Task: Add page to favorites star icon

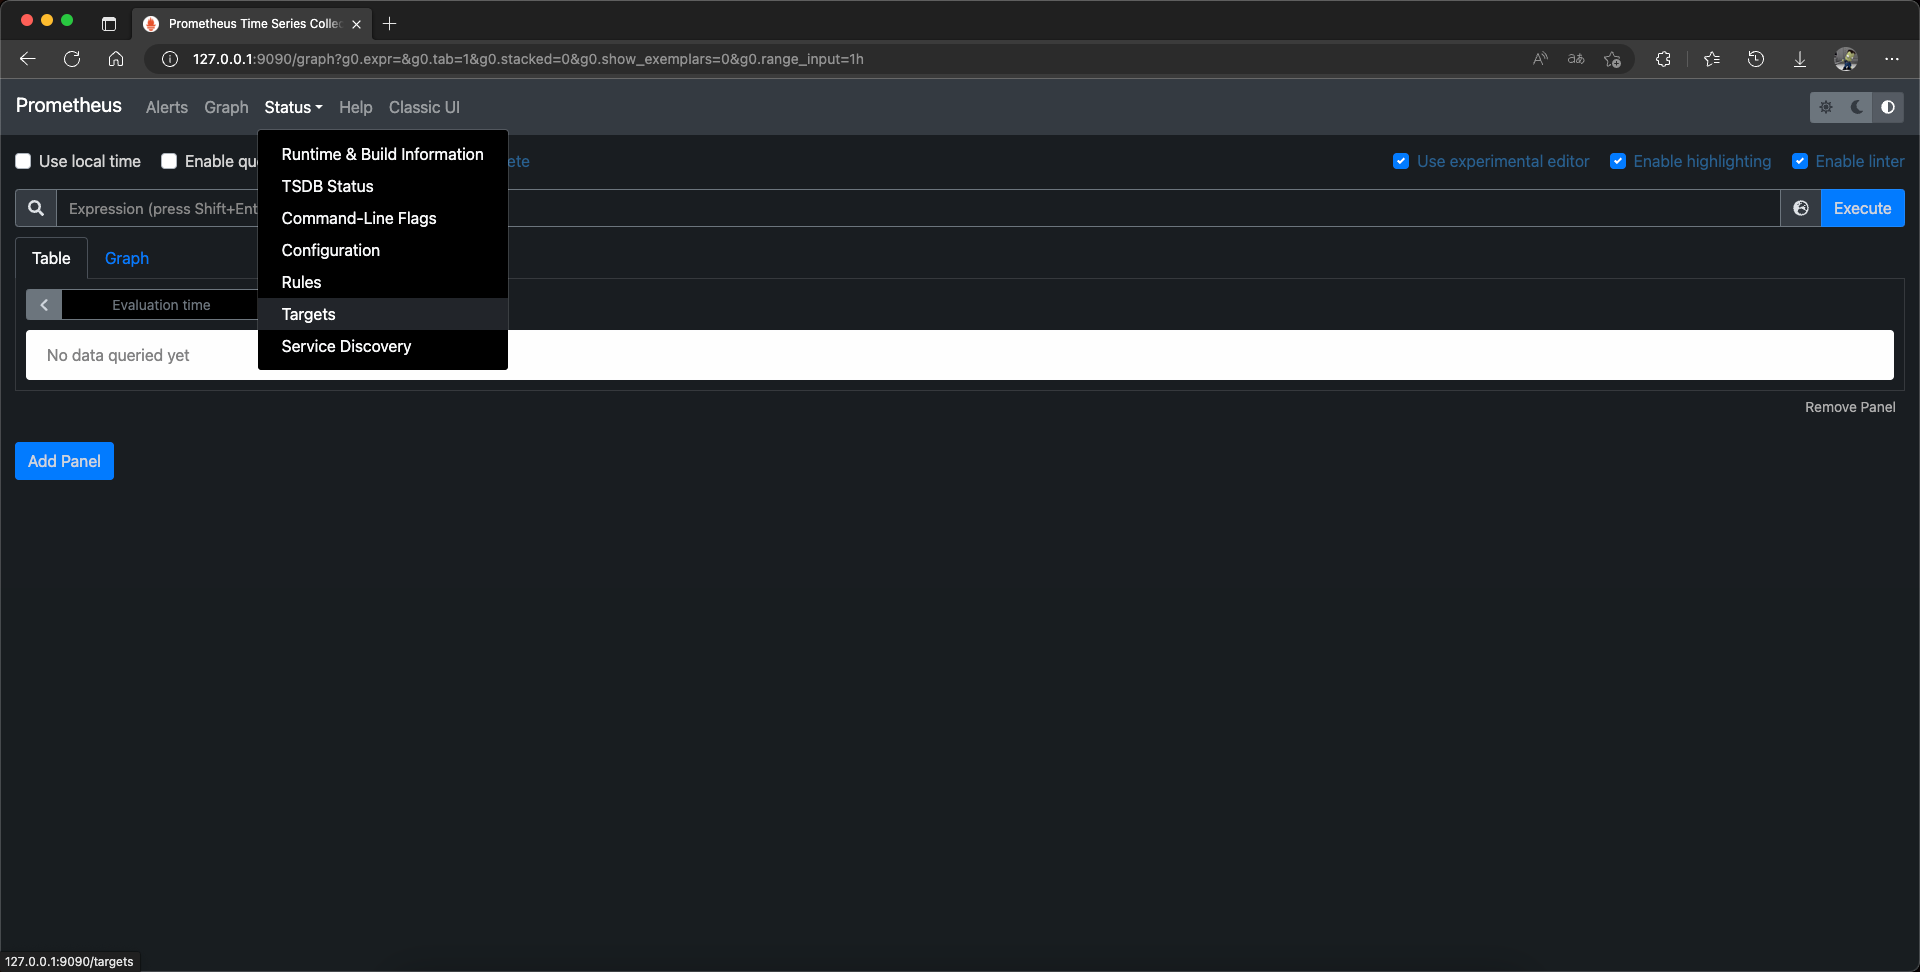Action: [x=1612, y=59]
